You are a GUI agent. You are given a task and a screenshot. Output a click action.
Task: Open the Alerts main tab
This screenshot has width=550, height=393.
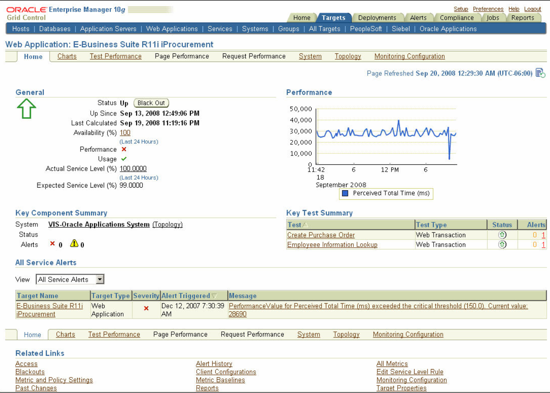point(418,18)
